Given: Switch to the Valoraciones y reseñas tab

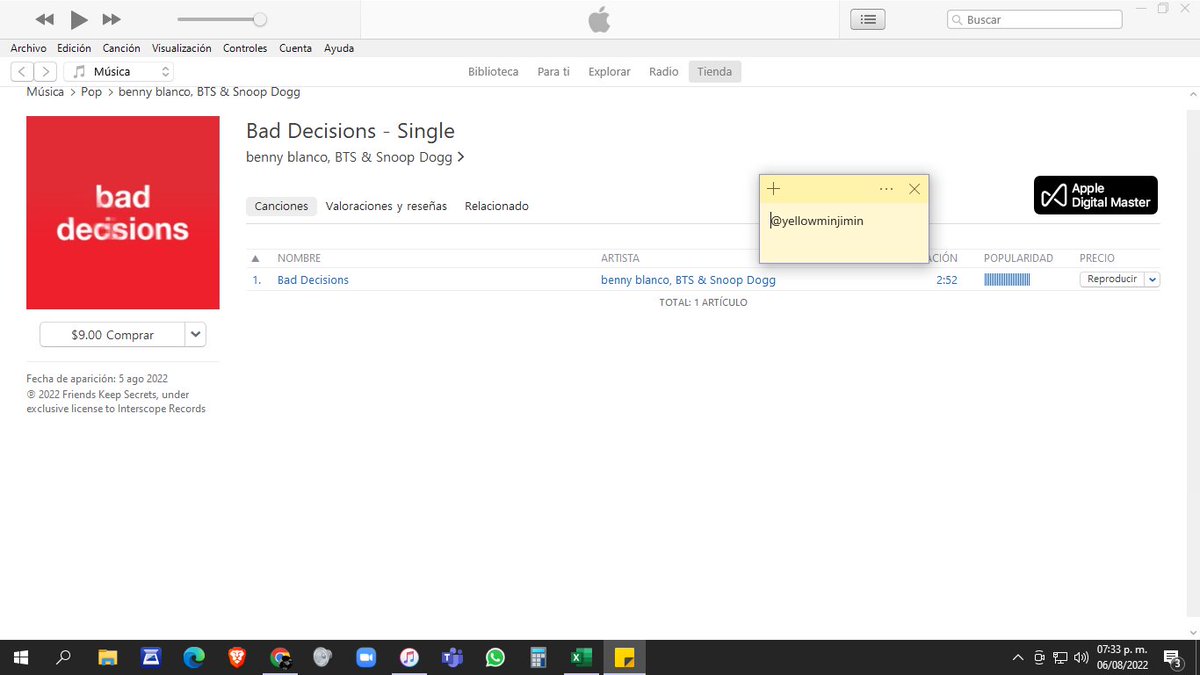Looking at the screenshot, I should pyautogui.click(x=387, y=206).
